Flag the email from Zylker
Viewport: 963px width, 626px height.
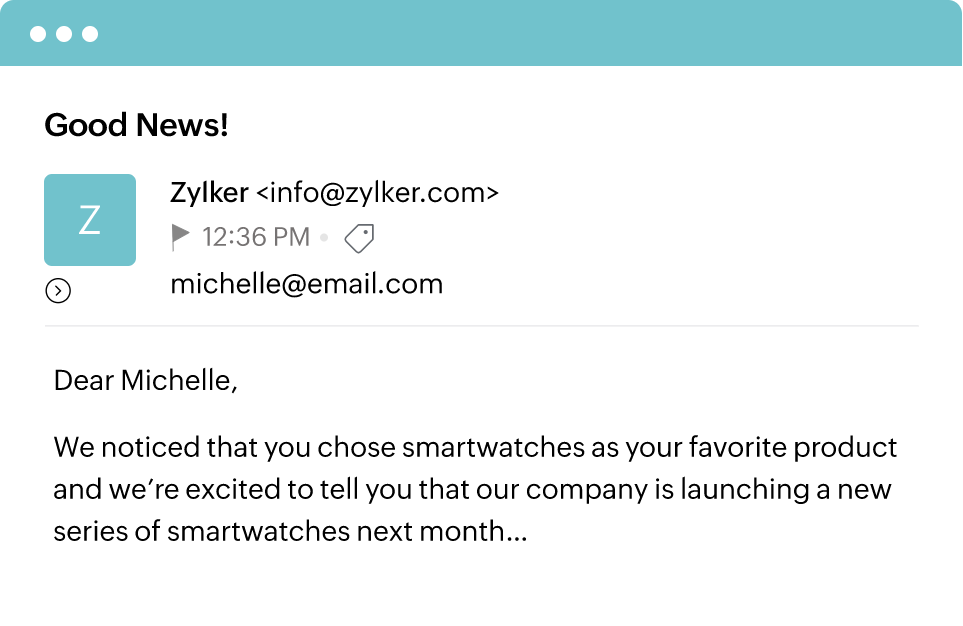tap(180, 237)
